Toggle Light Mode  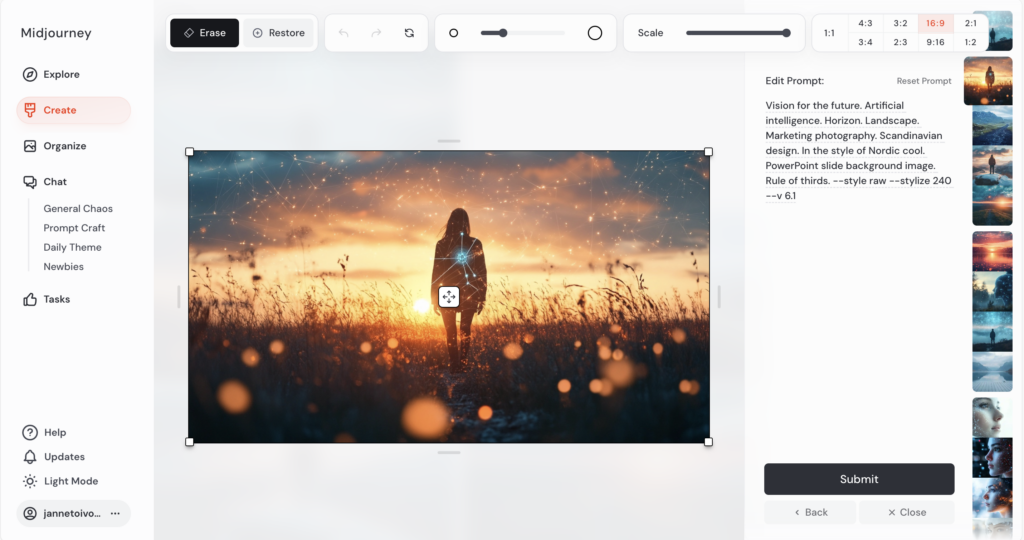(x=70, y=481)
